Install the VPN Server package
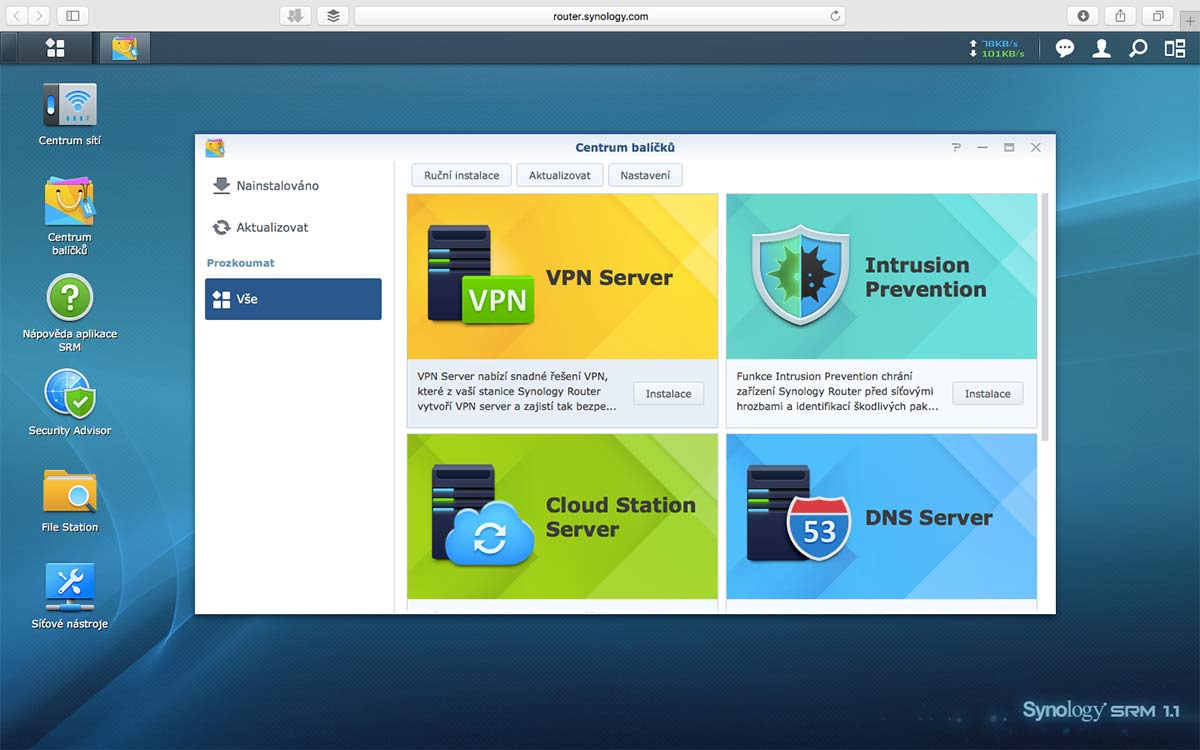This screenshot has height=750, width=1200. tap(668, 394)
